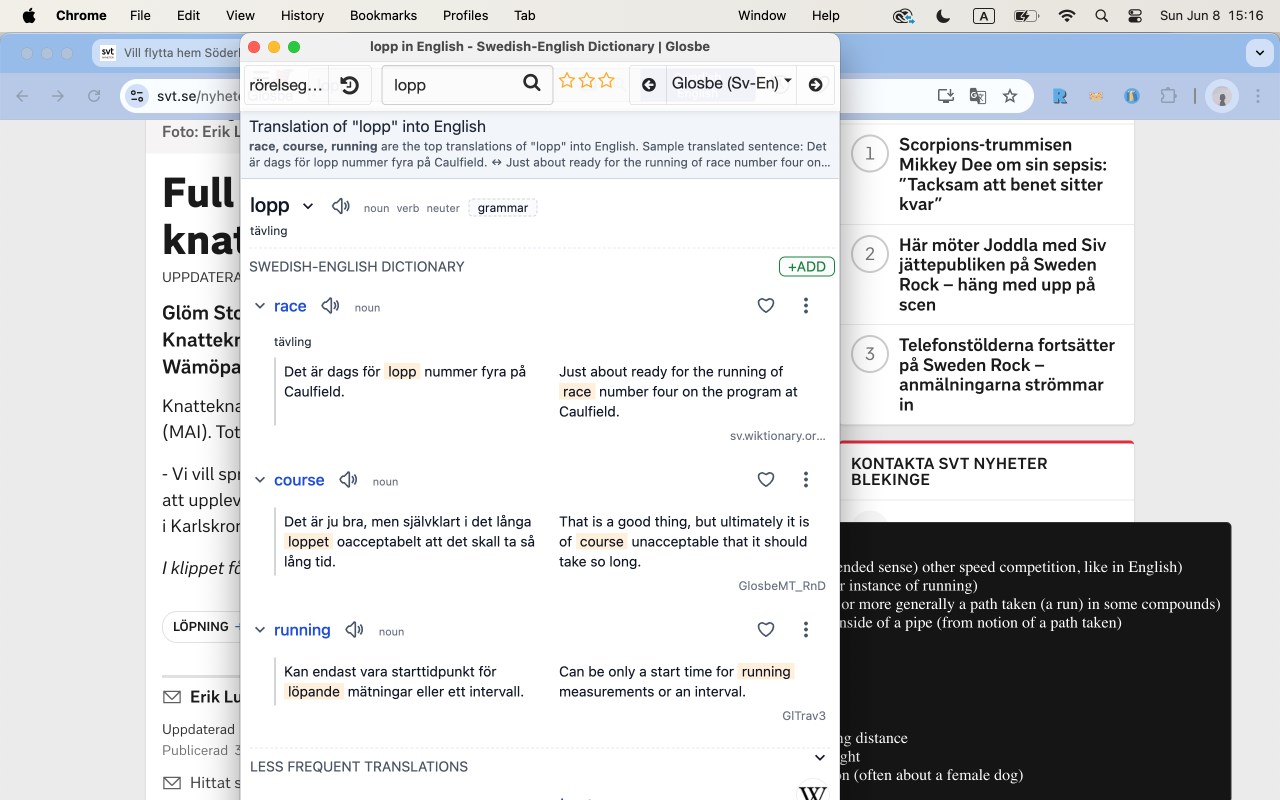More options for the 'race' translation
Screen dimensions: 1280x800
[x=805, y=306]
